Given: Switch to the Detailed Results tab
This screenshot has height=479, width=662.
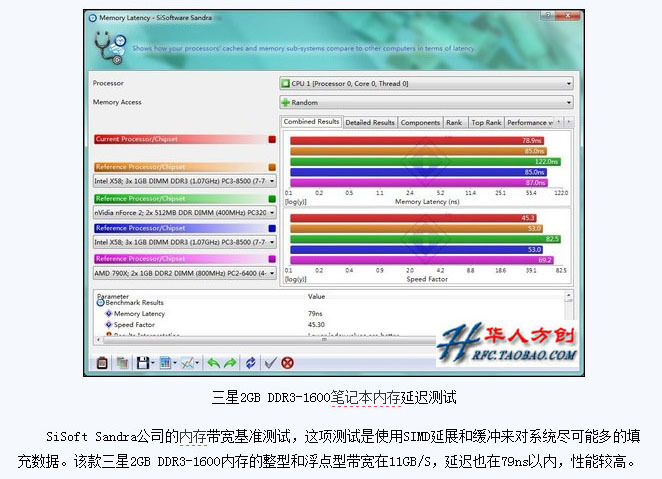Looking at the screenshot, I should pyautogui.click(x=370, y=122).
